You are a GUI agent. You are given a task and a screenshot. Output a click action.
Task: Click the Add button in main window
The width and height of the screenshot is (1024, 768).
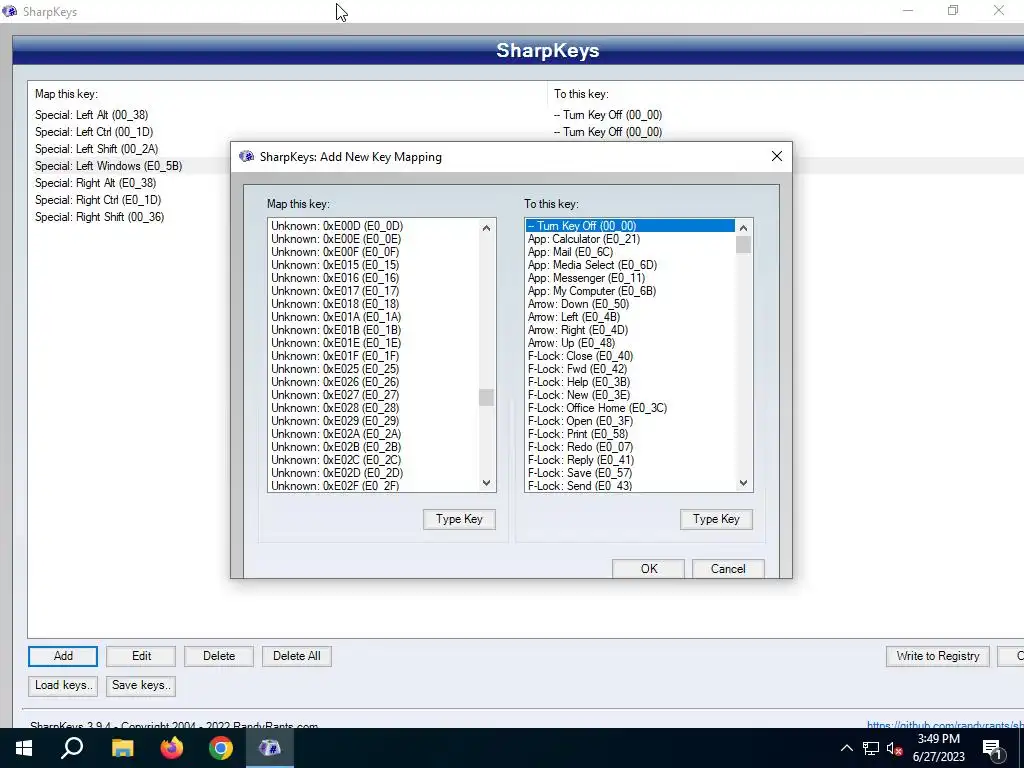point(63,656)
